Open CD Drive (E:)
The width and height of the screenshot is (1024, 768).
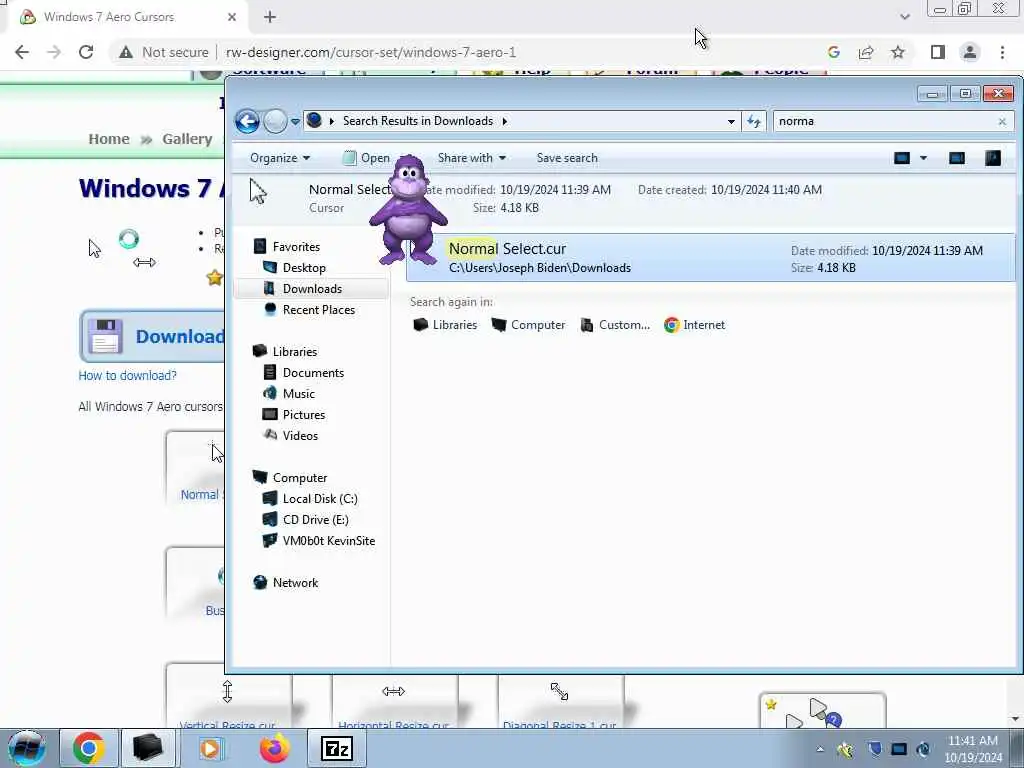315,520
